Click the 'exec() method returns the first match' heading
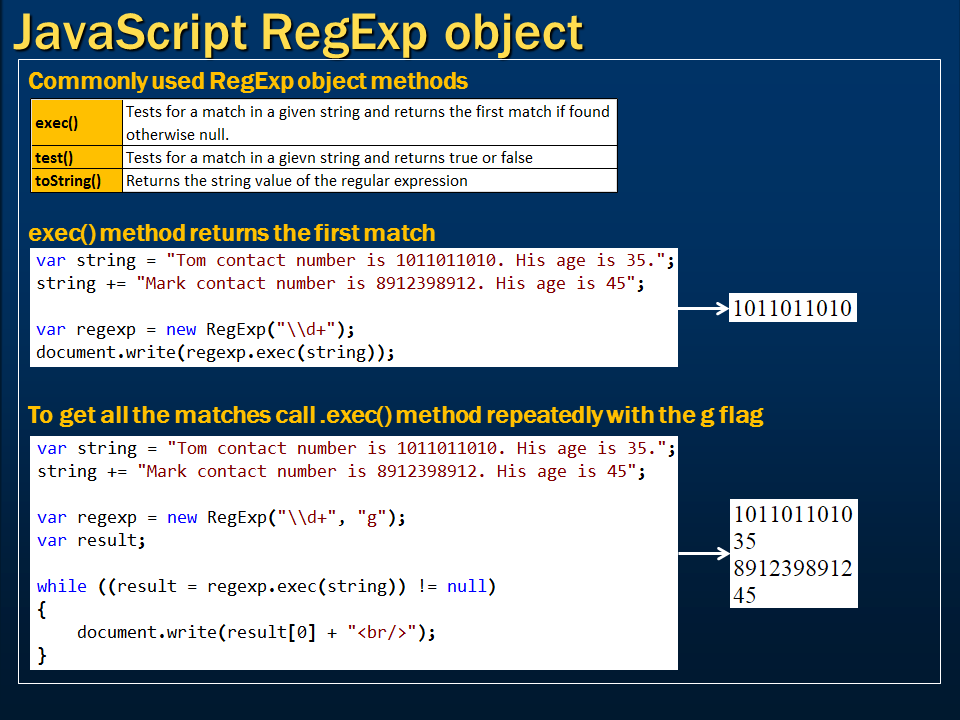Image resolution: width=960 pixels, height=720 pixels. [231, 233]
